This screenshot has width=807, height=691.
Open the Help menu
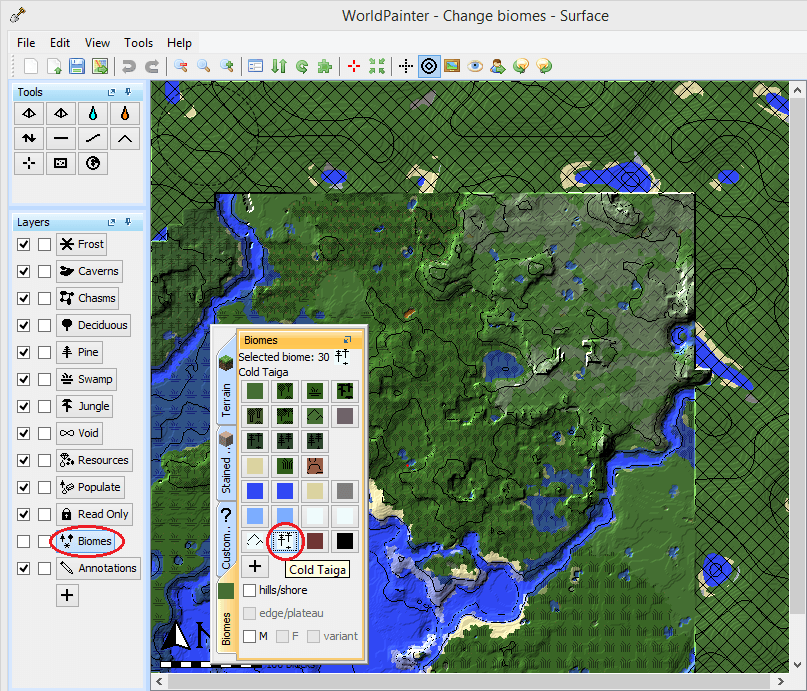coord(179,43)
